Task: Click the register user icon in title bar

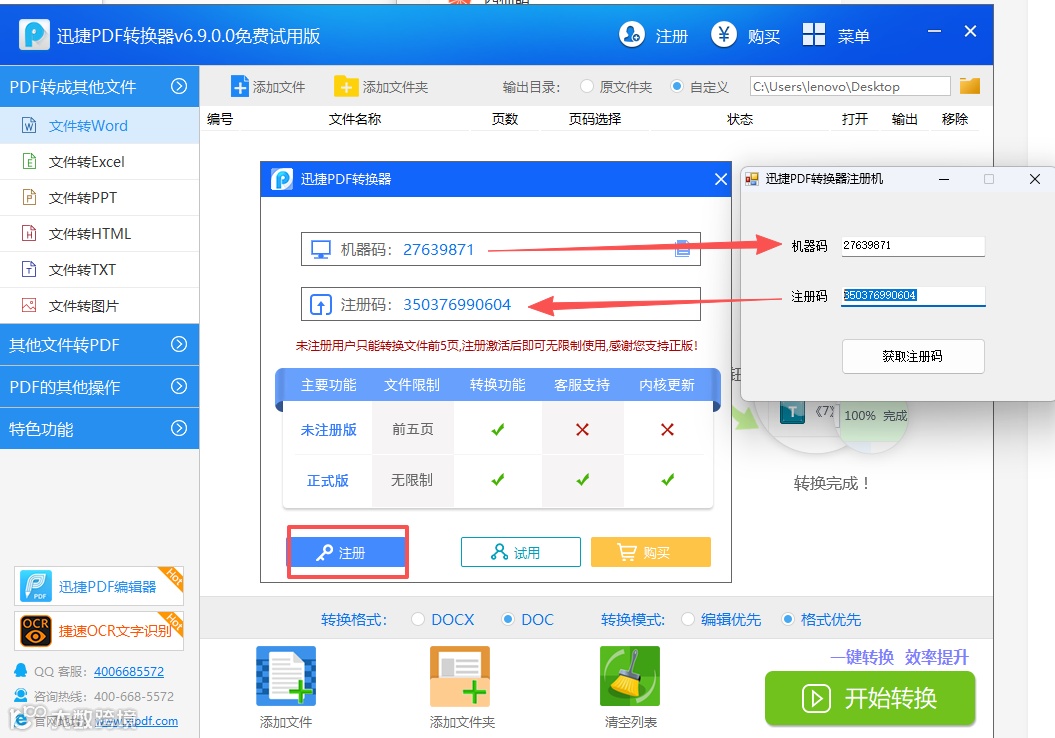Action: coord(632,34)
